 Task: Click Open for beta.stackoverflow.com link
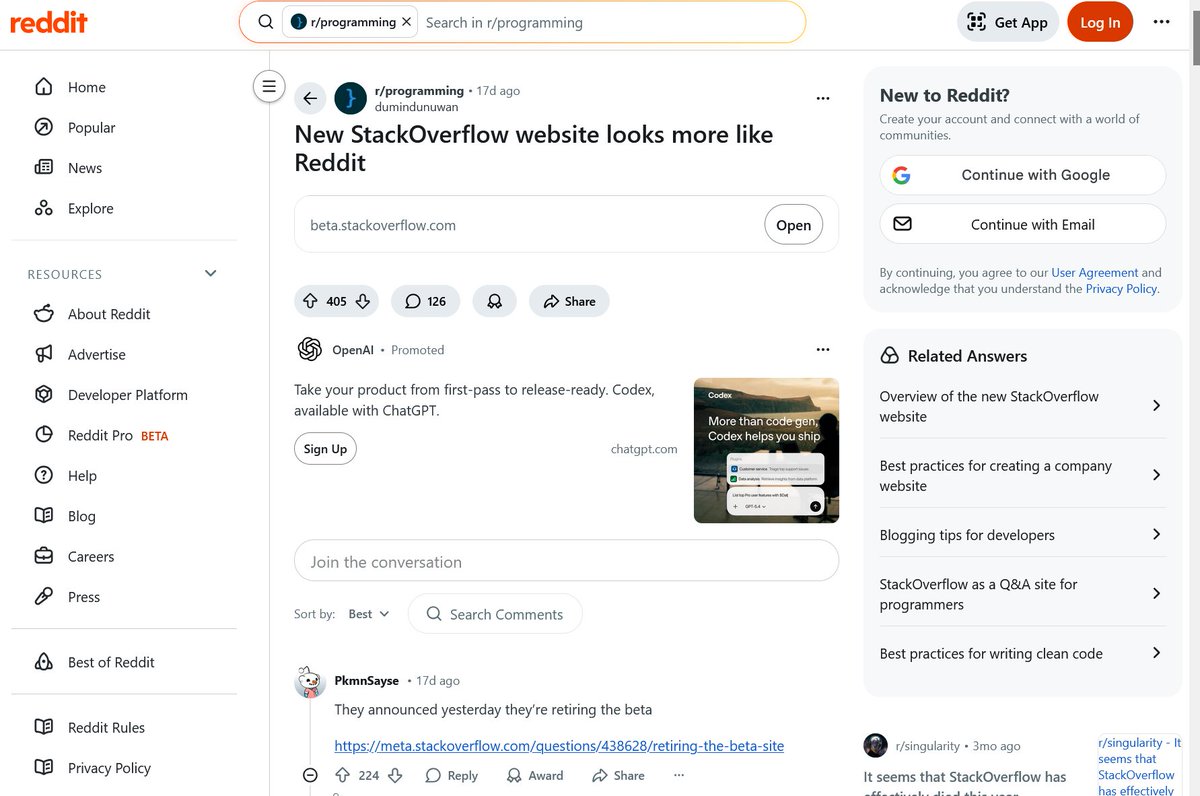point(793,225)
